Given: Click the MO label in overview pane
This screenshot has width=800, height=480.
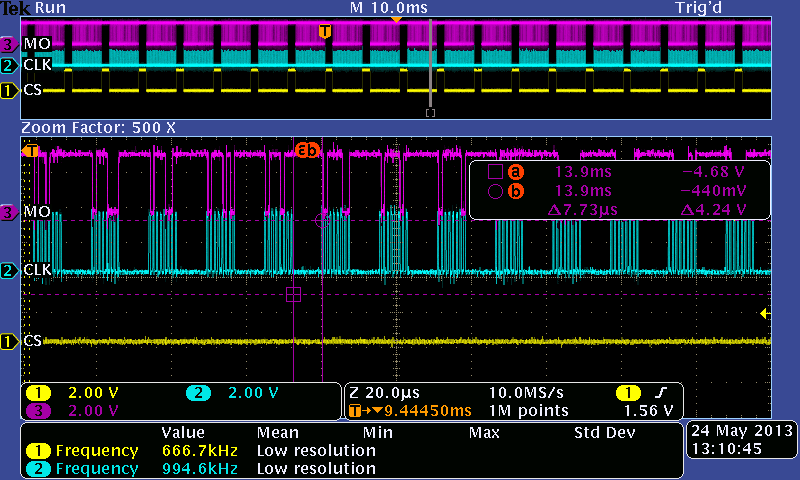Looking at the screenshot, I should click(x=37, y=44).
